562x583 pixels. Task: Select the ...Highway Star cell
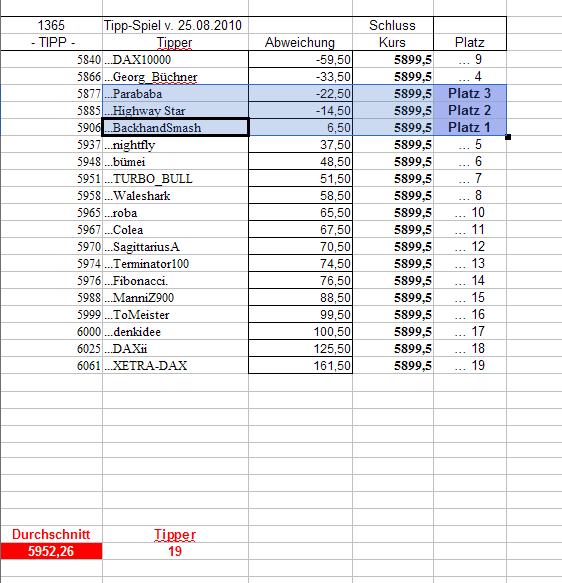[175, 110]
